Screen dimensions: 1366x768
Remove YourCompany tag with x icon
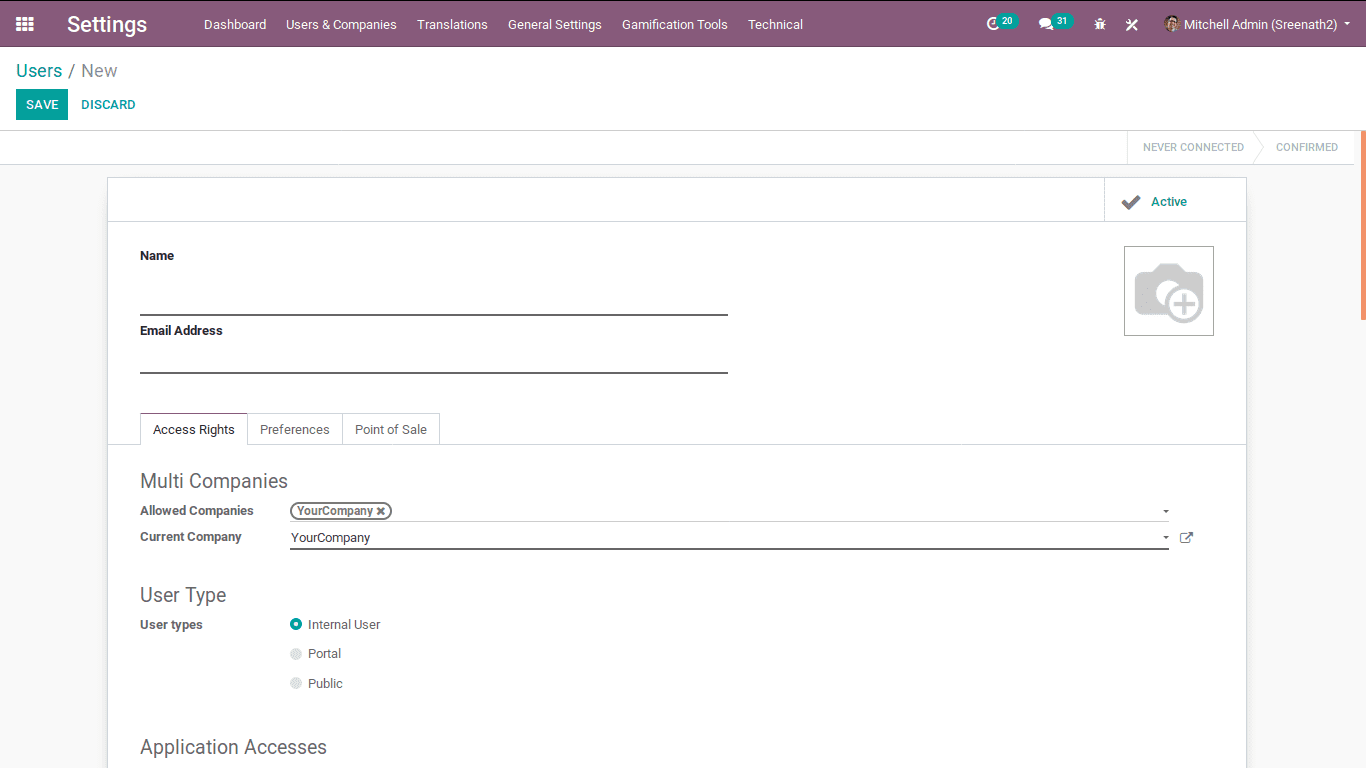click(x=381, y=511)
